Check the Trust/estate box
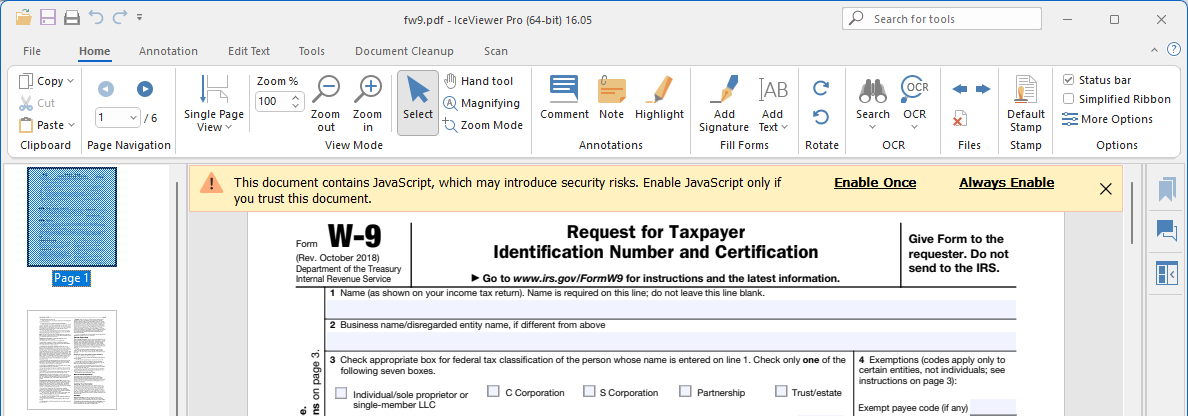The height and width of the screenshot is (416, 1188). click(x=781, y=391)
